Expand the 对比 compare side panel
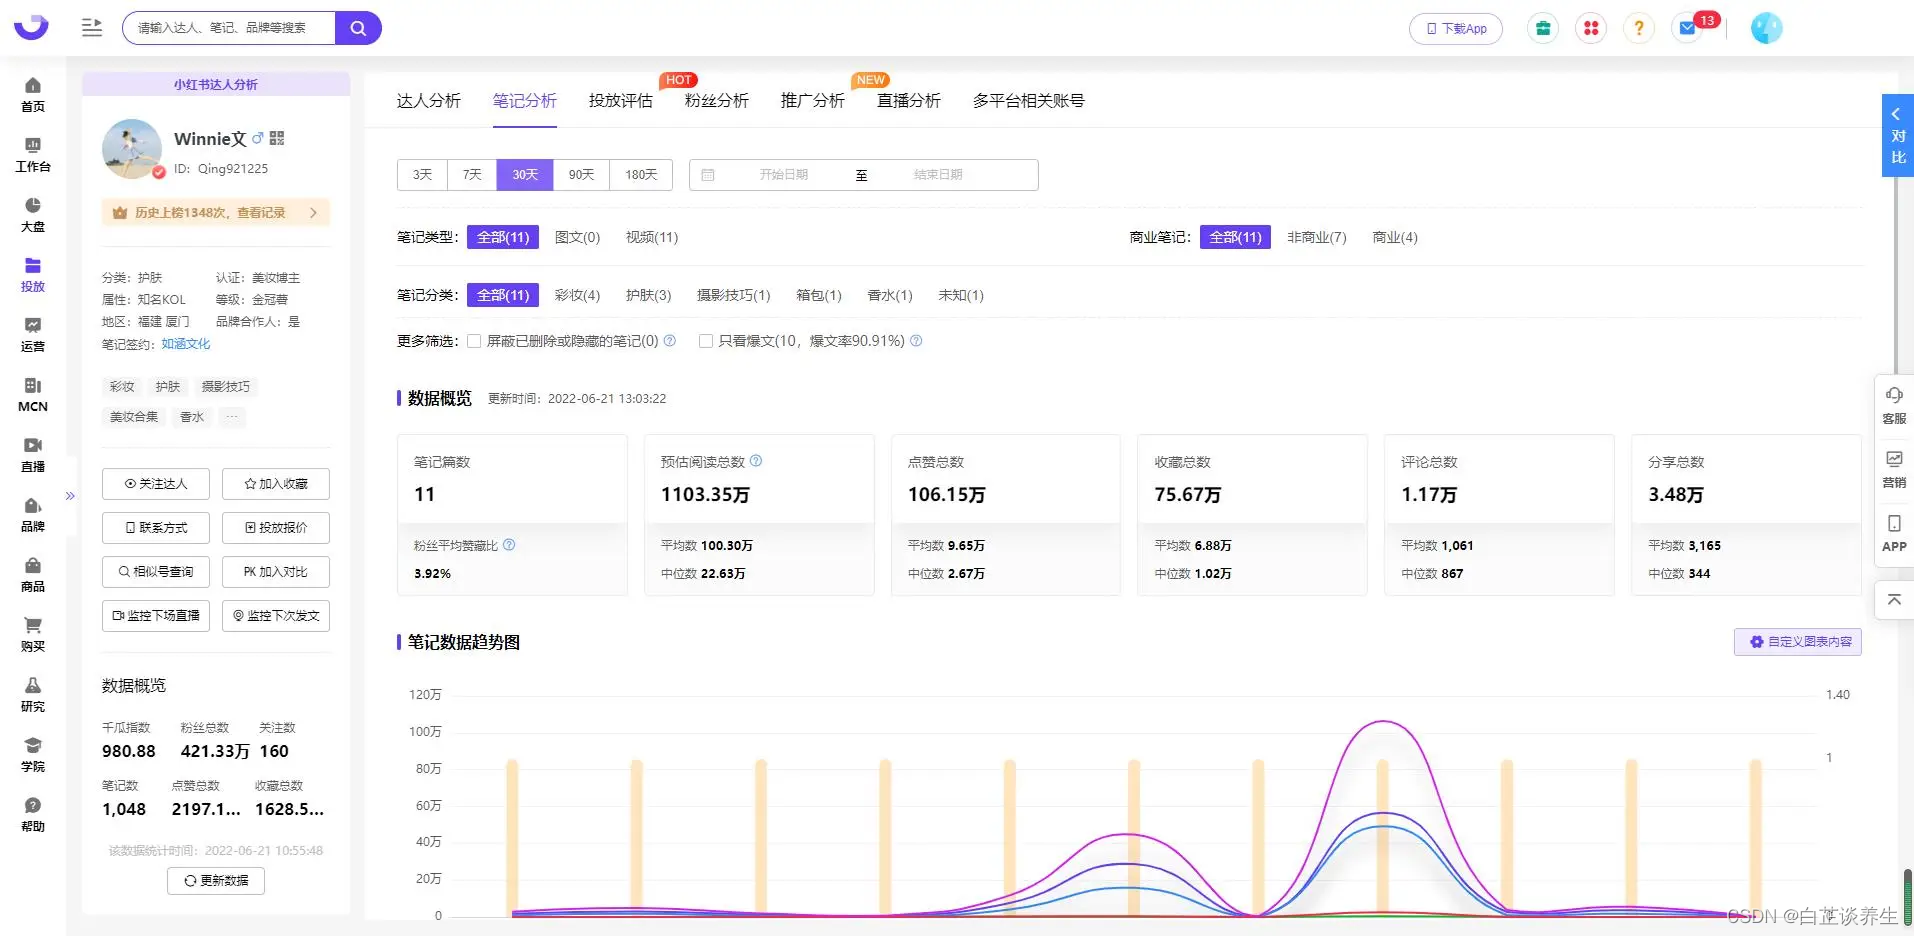This screenshot has width=1914, height=936. coord(1897,136)
